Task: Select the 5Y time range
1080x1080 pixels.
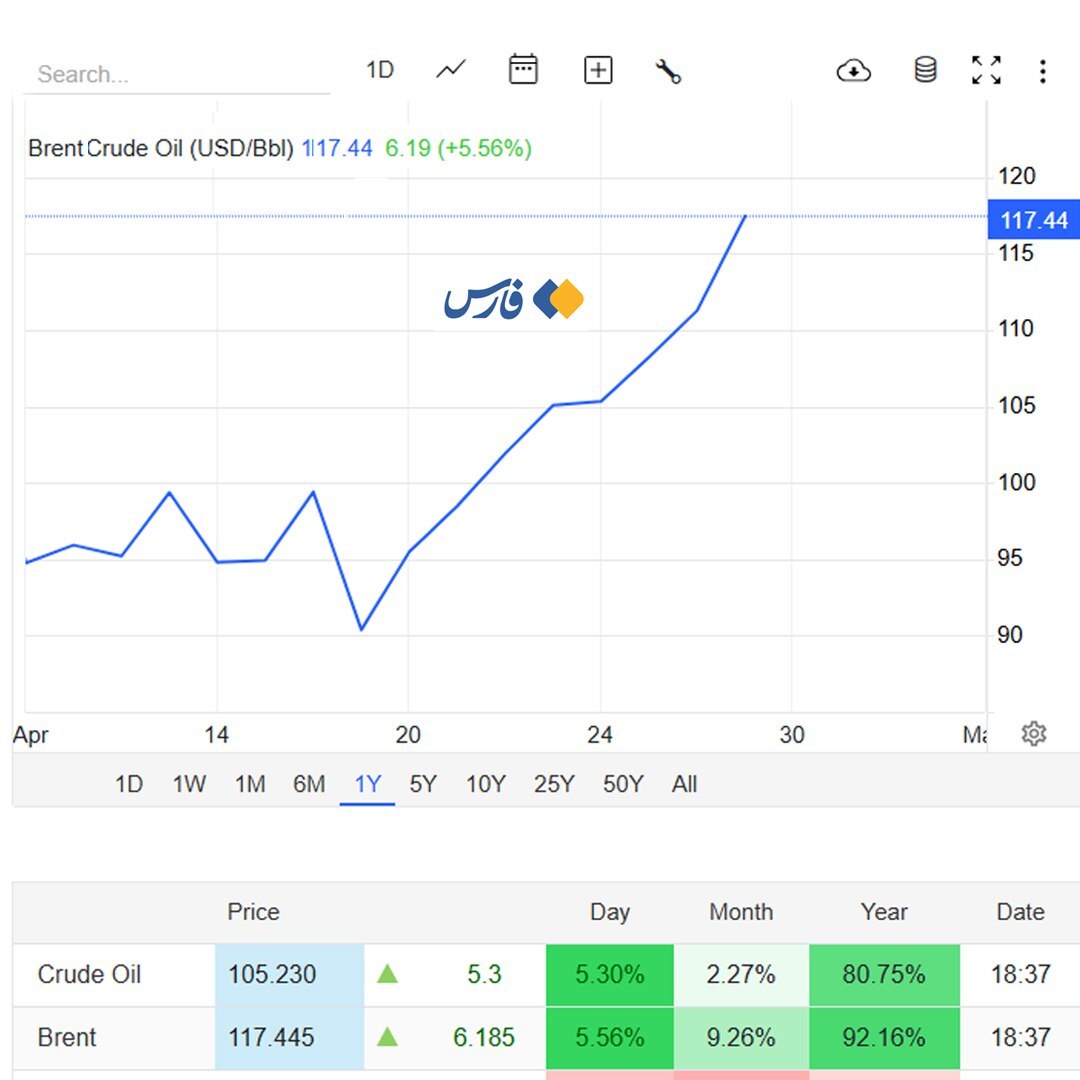Action: pyautogui.click(x=423, y=784)
